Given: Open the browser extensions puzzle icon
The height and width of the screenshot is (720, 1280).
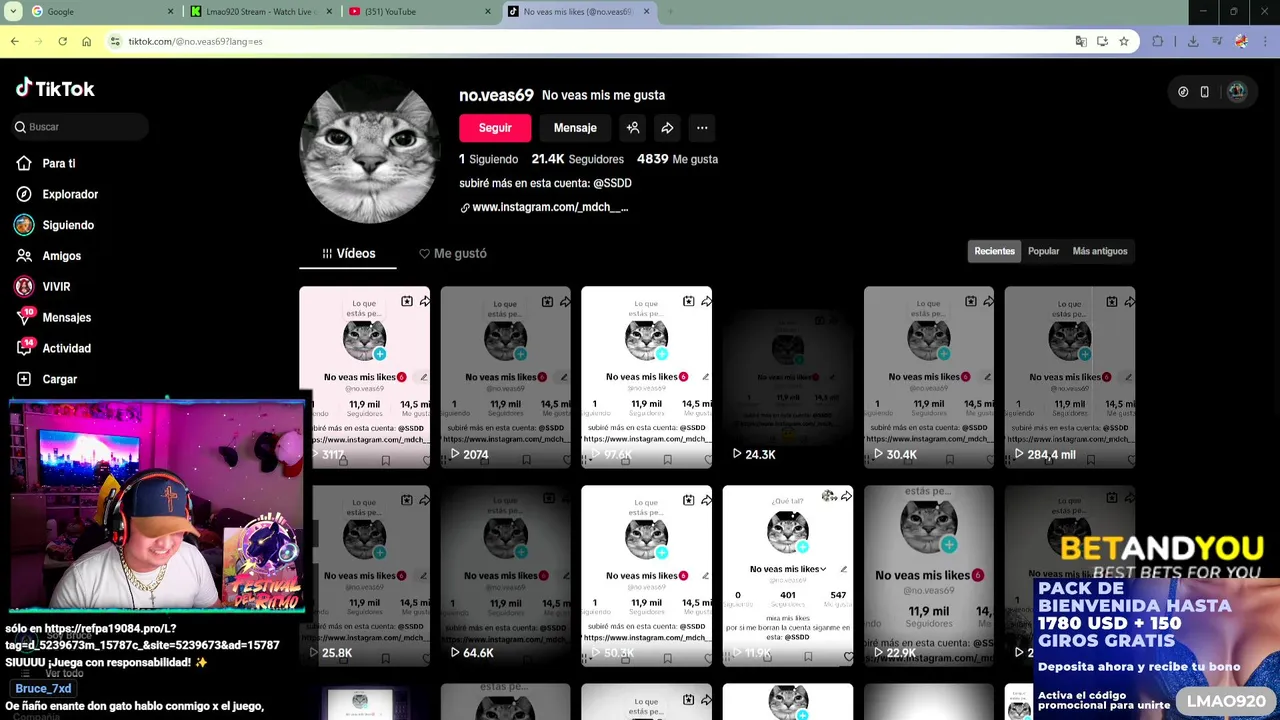Looking at the screenshot, I should pyautogui.click(x=1158, y=41).
